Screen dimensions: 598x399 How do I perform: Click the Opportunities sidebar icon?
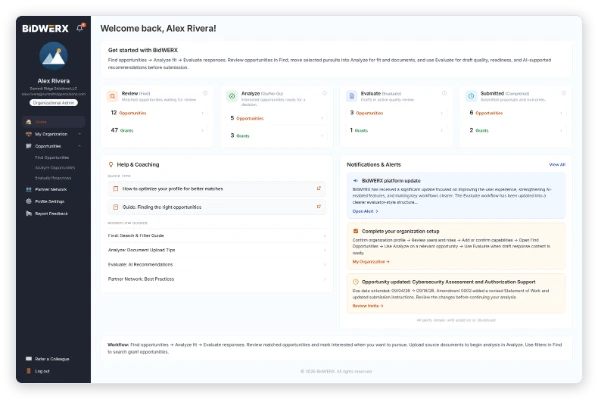pos(29,146)
